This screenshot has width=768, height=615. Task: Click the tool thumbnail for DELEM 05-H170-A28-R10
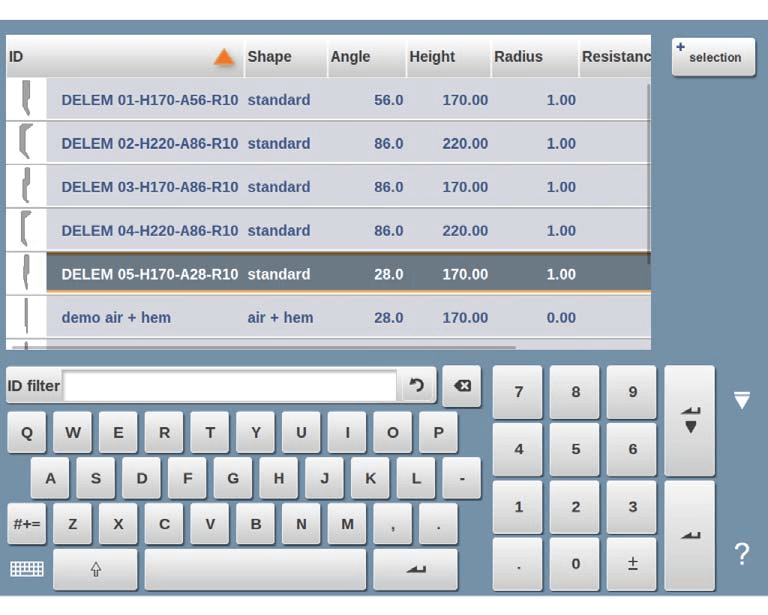26,273
